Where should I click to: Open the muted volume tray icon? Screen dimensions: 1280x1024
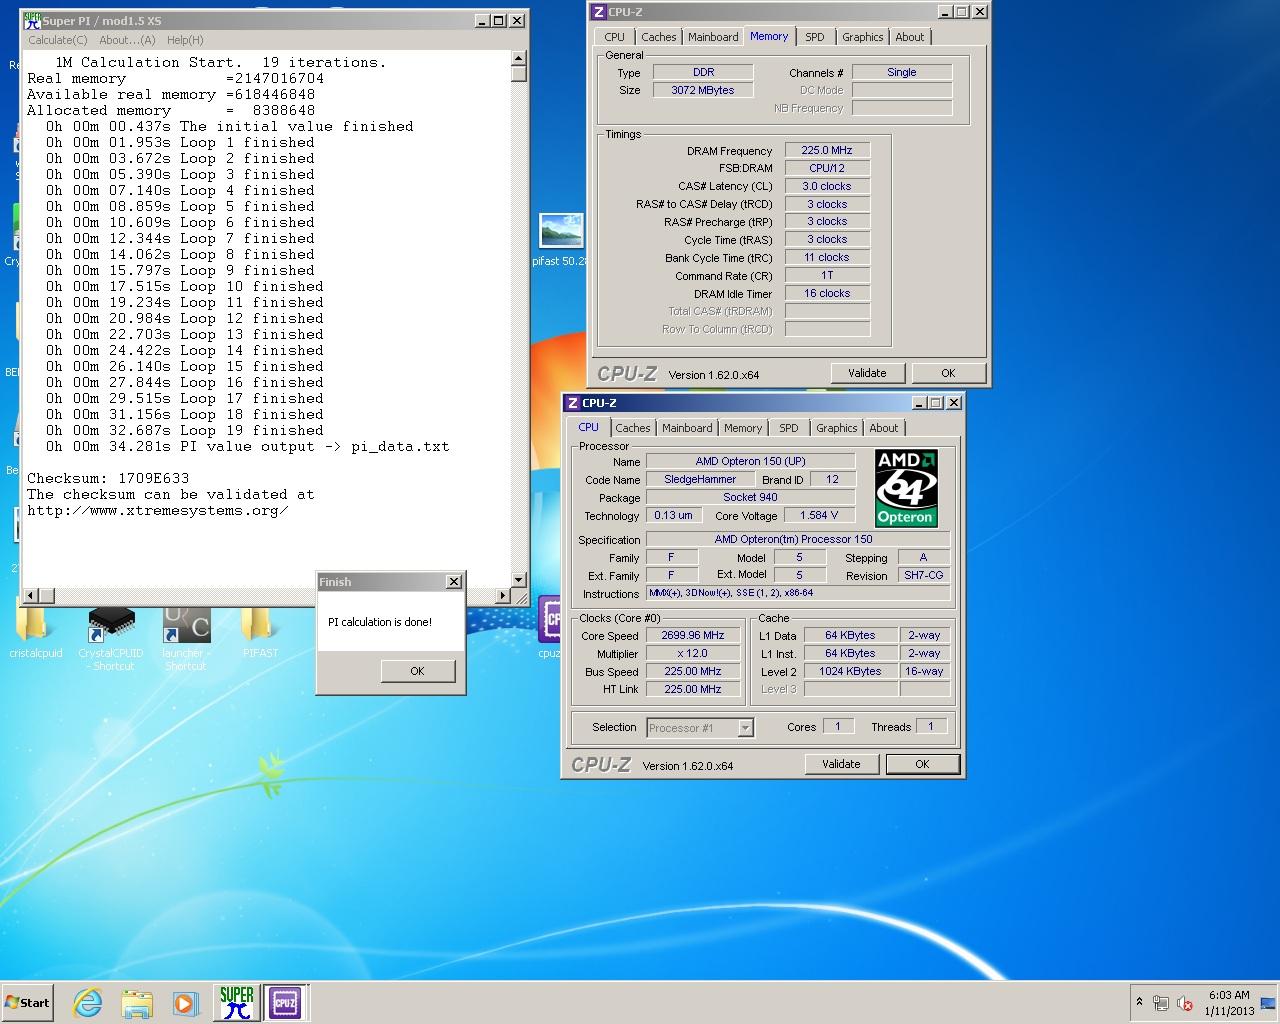1185,1003
